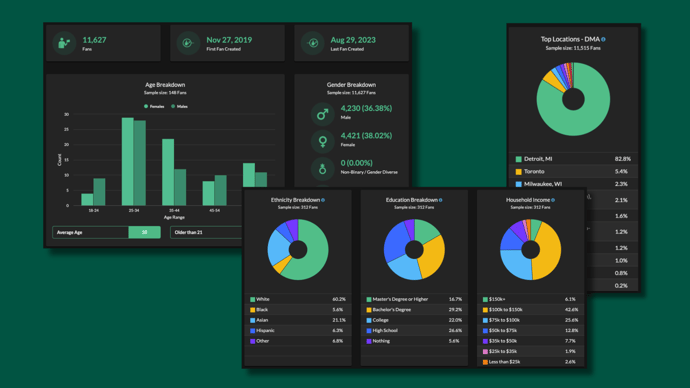Screen dimensions: 690x388
Task: Click the female gender symbol icon
Action: [x=323, y=142]
